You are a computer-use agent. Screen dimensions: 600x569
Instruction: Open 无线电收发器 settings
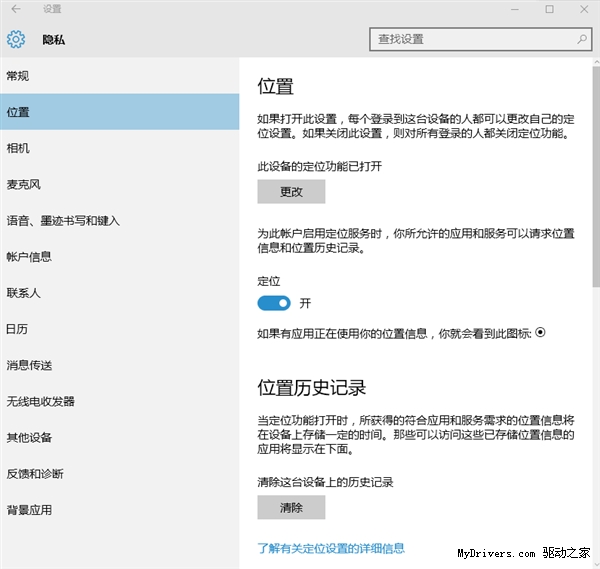(40, 401)
